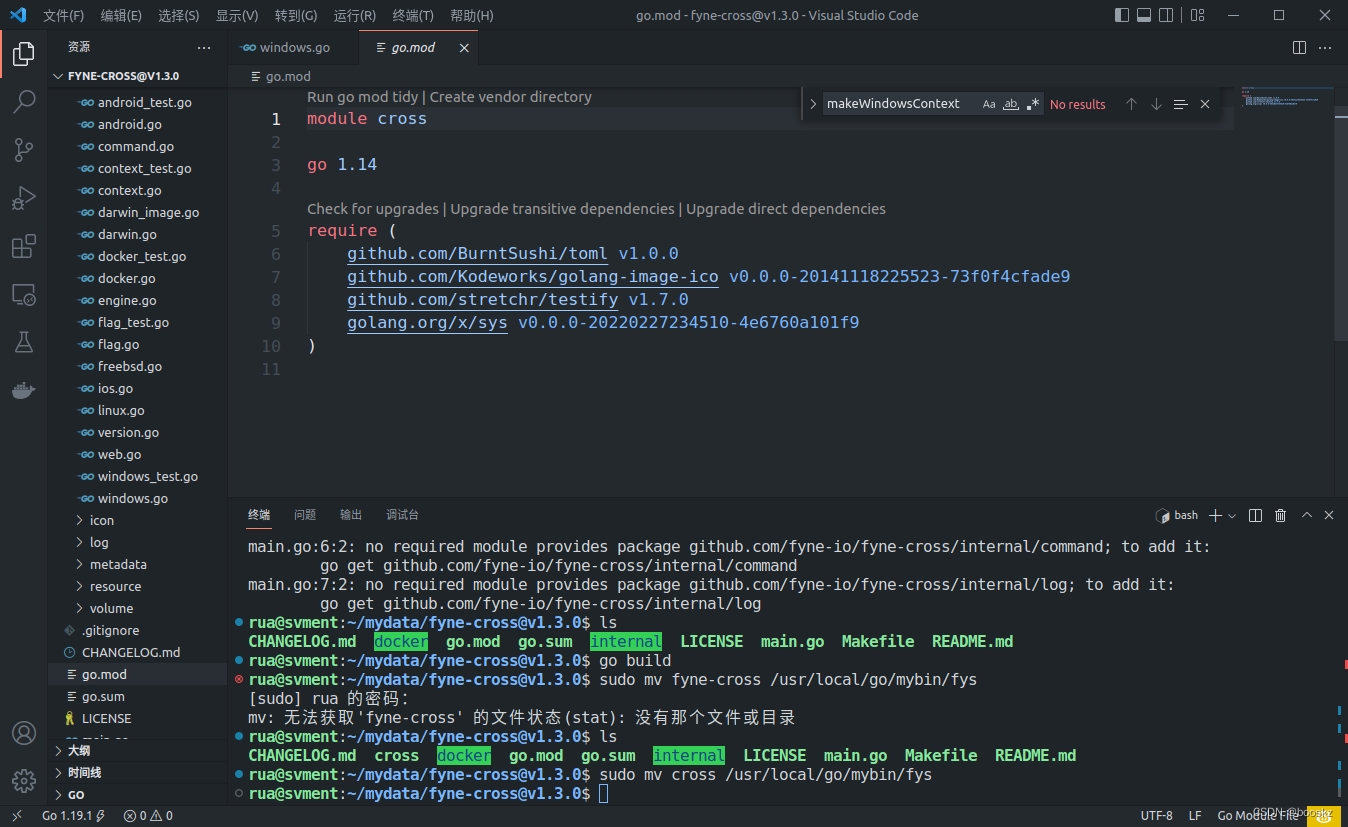The height and width of the screenshot is (827, 1348).
Task: Click Upgrade transitive dependencies code lens
Action: click(x=562, y=209)
